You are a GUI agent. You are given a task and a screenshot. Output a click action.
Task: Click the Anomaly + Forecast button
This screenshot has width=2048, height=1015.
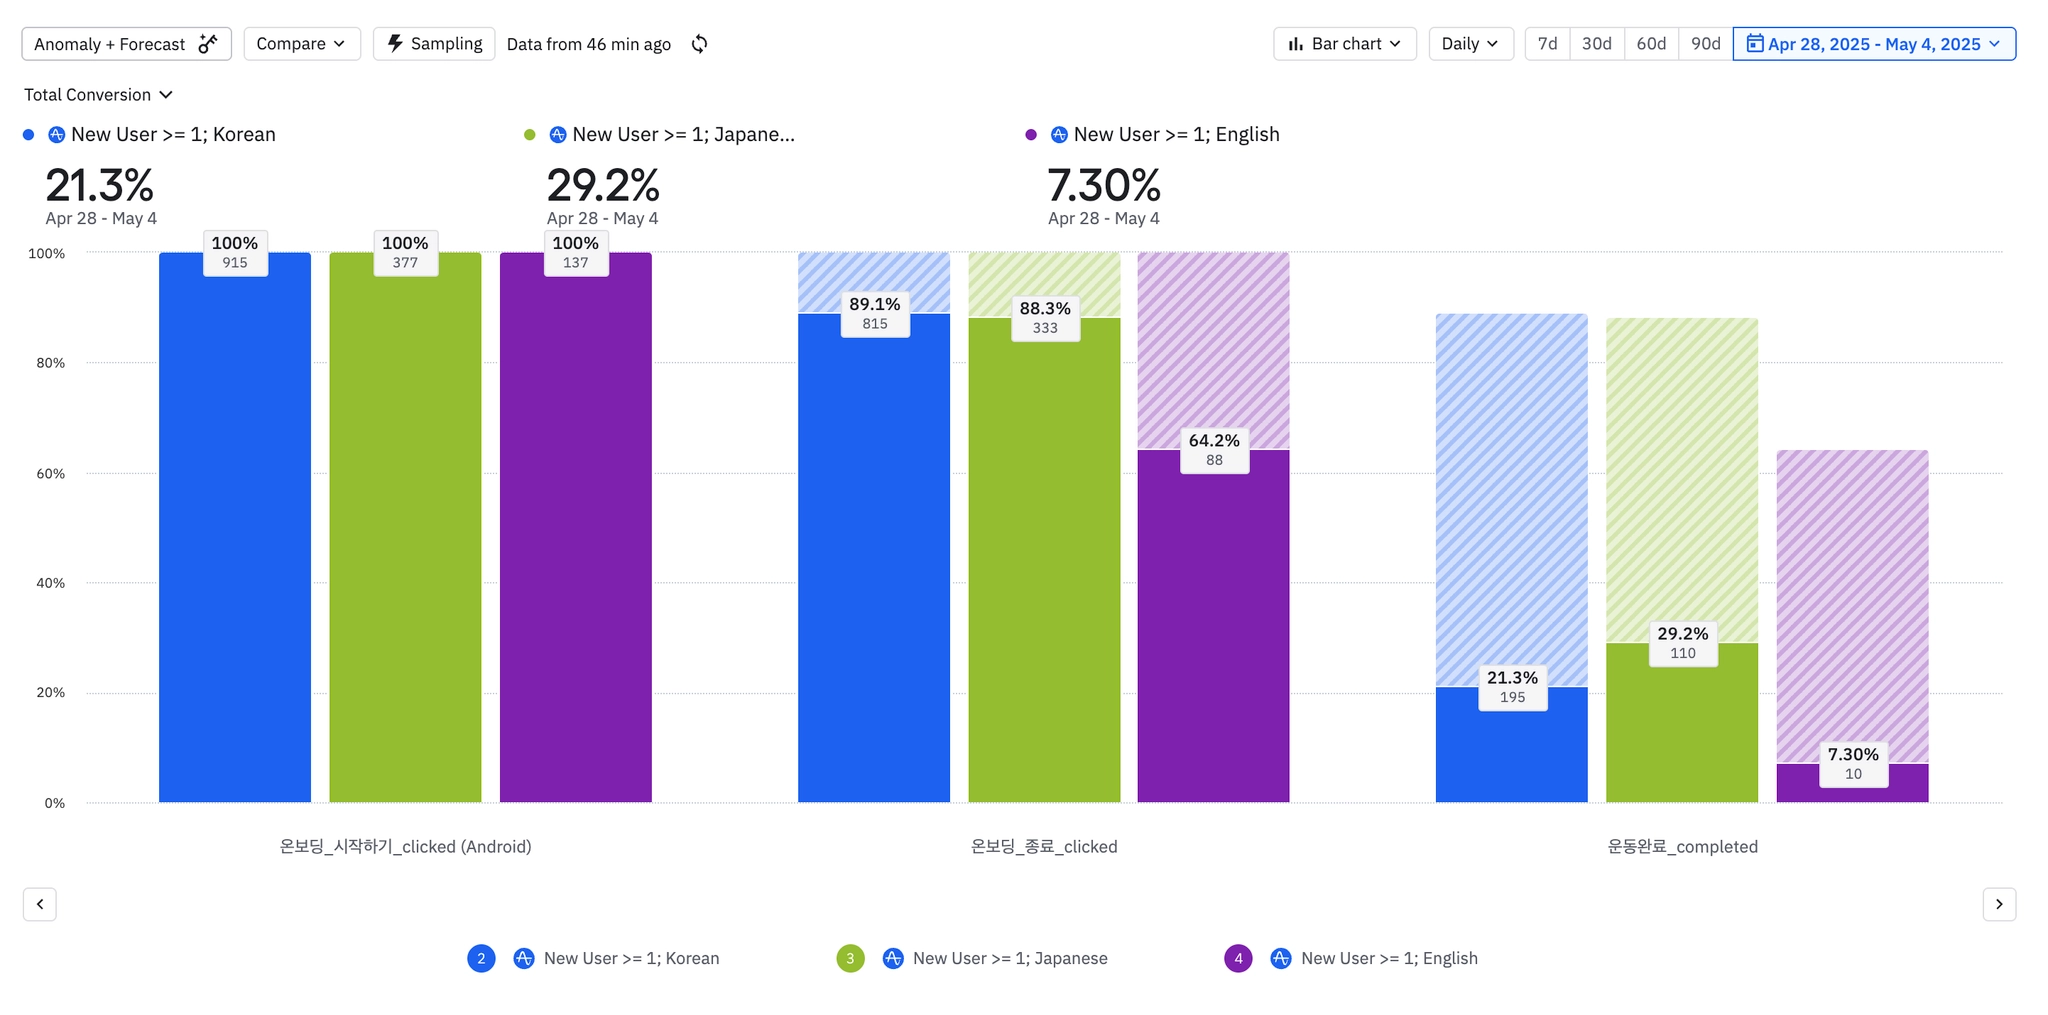[x=126, y=44]
